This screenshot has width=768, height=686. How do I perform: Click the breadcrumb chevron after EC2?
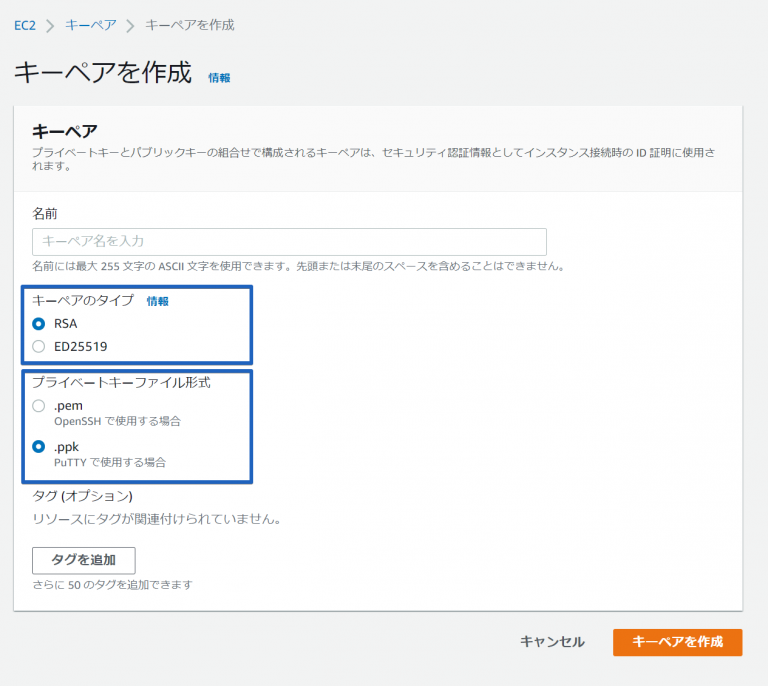click(x=50, y=25)
